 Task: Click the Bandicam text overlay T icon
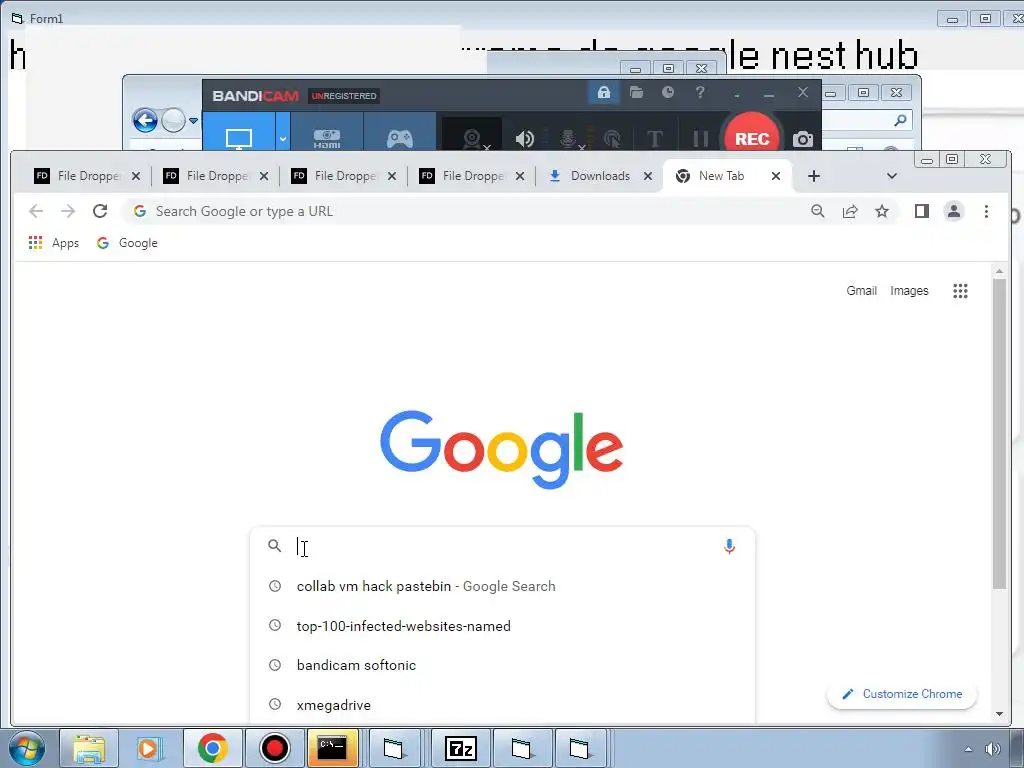click(x=655, y=138)
